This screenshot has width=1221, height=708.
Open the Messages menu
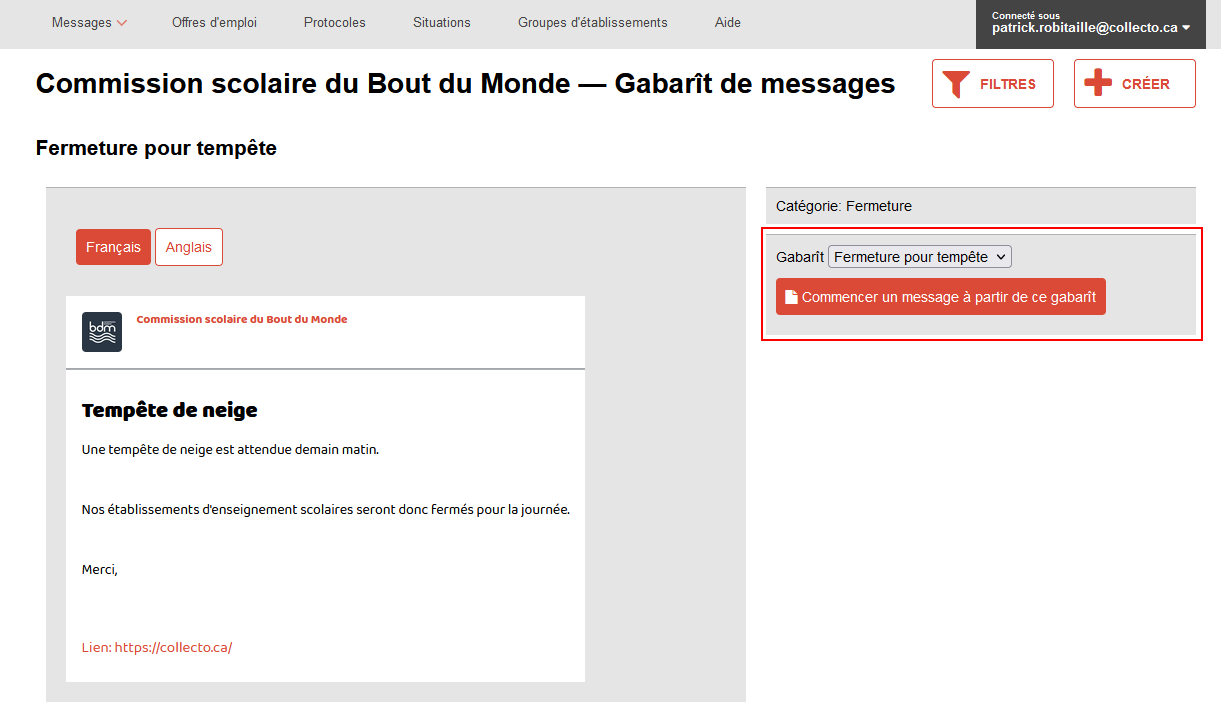click(89, 23)
